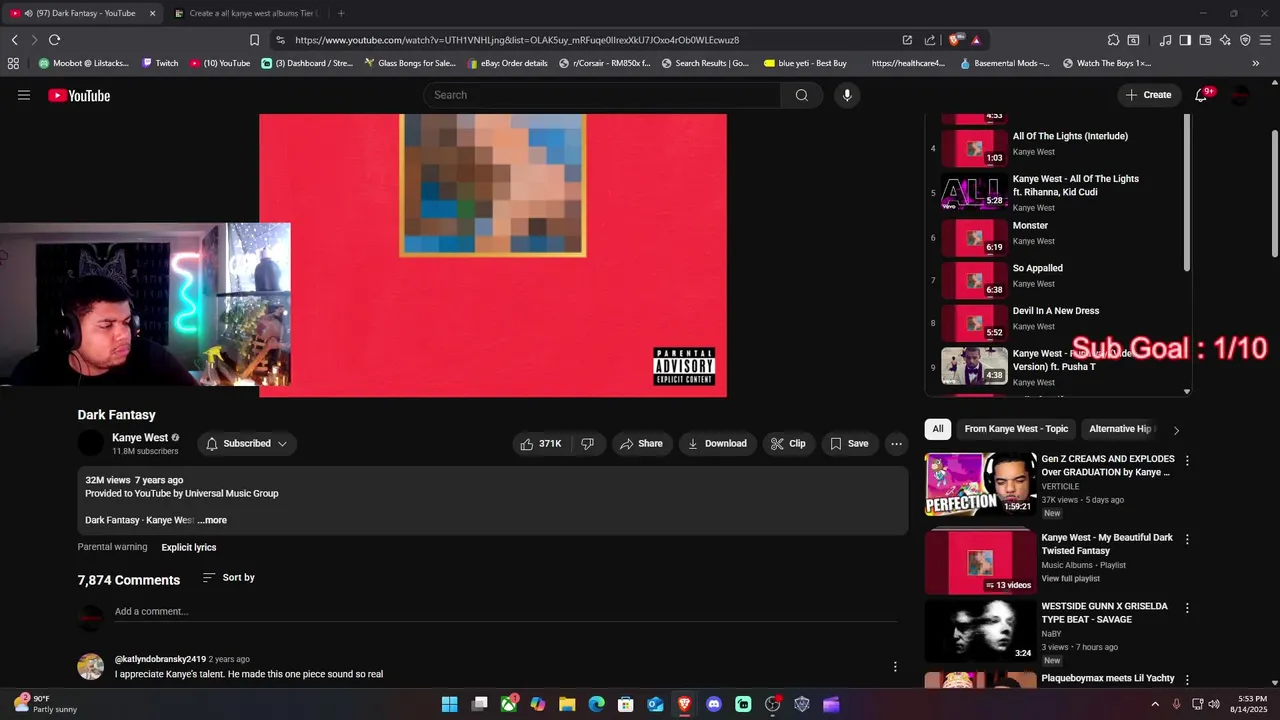Open Brave VPN shield icon
The image size is (1280, 720).
point(1245,40)
